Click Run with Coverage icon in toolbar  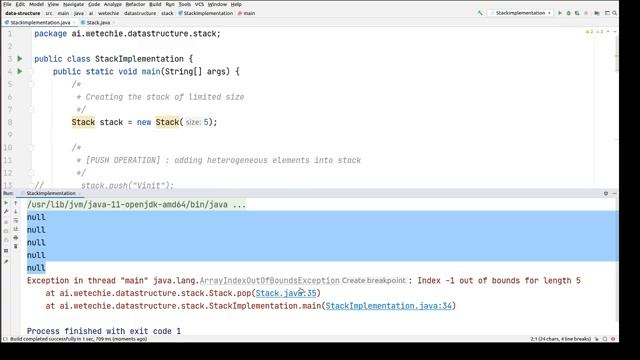[577, 13]
